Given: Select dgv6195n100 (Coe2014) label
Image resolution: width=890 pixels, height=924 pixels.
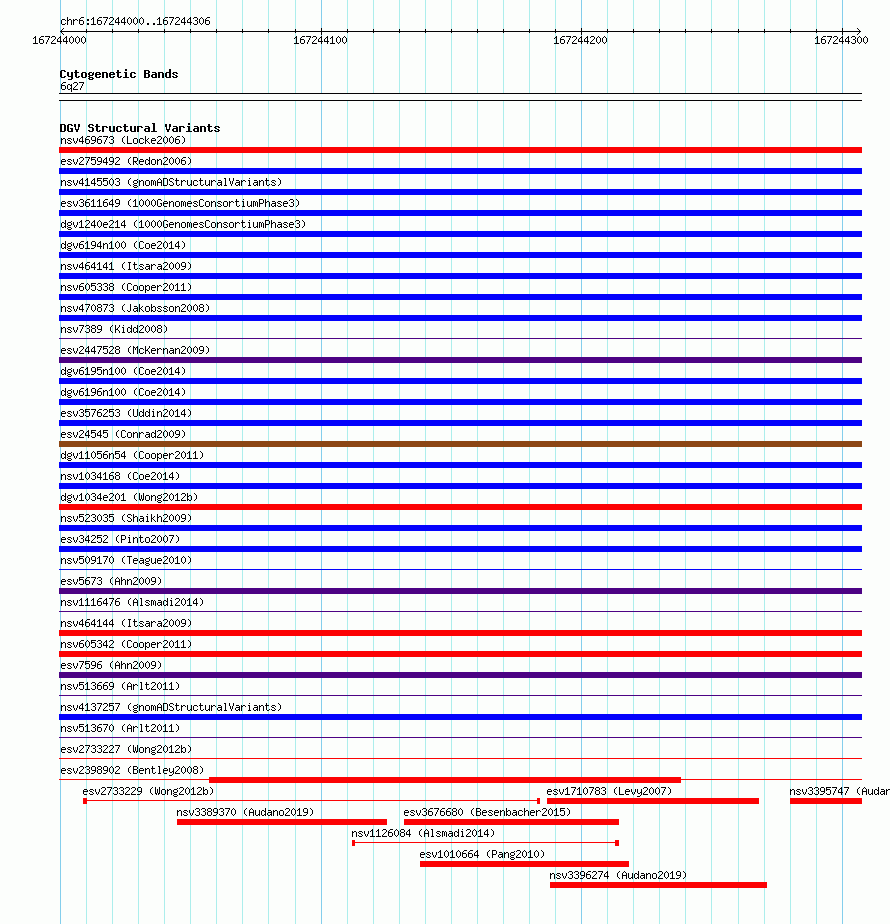Looking at the screenshot, I should (x=123, y=371).
